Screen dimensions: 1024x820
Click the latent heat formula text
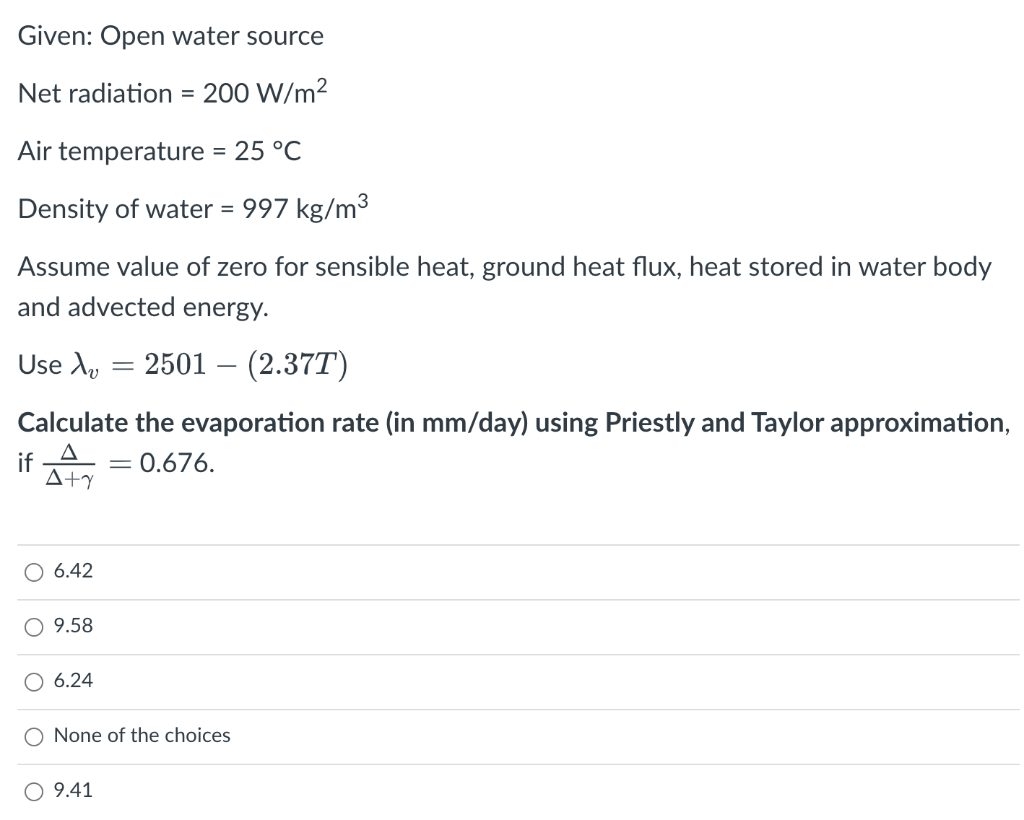(x=183, y=362)
